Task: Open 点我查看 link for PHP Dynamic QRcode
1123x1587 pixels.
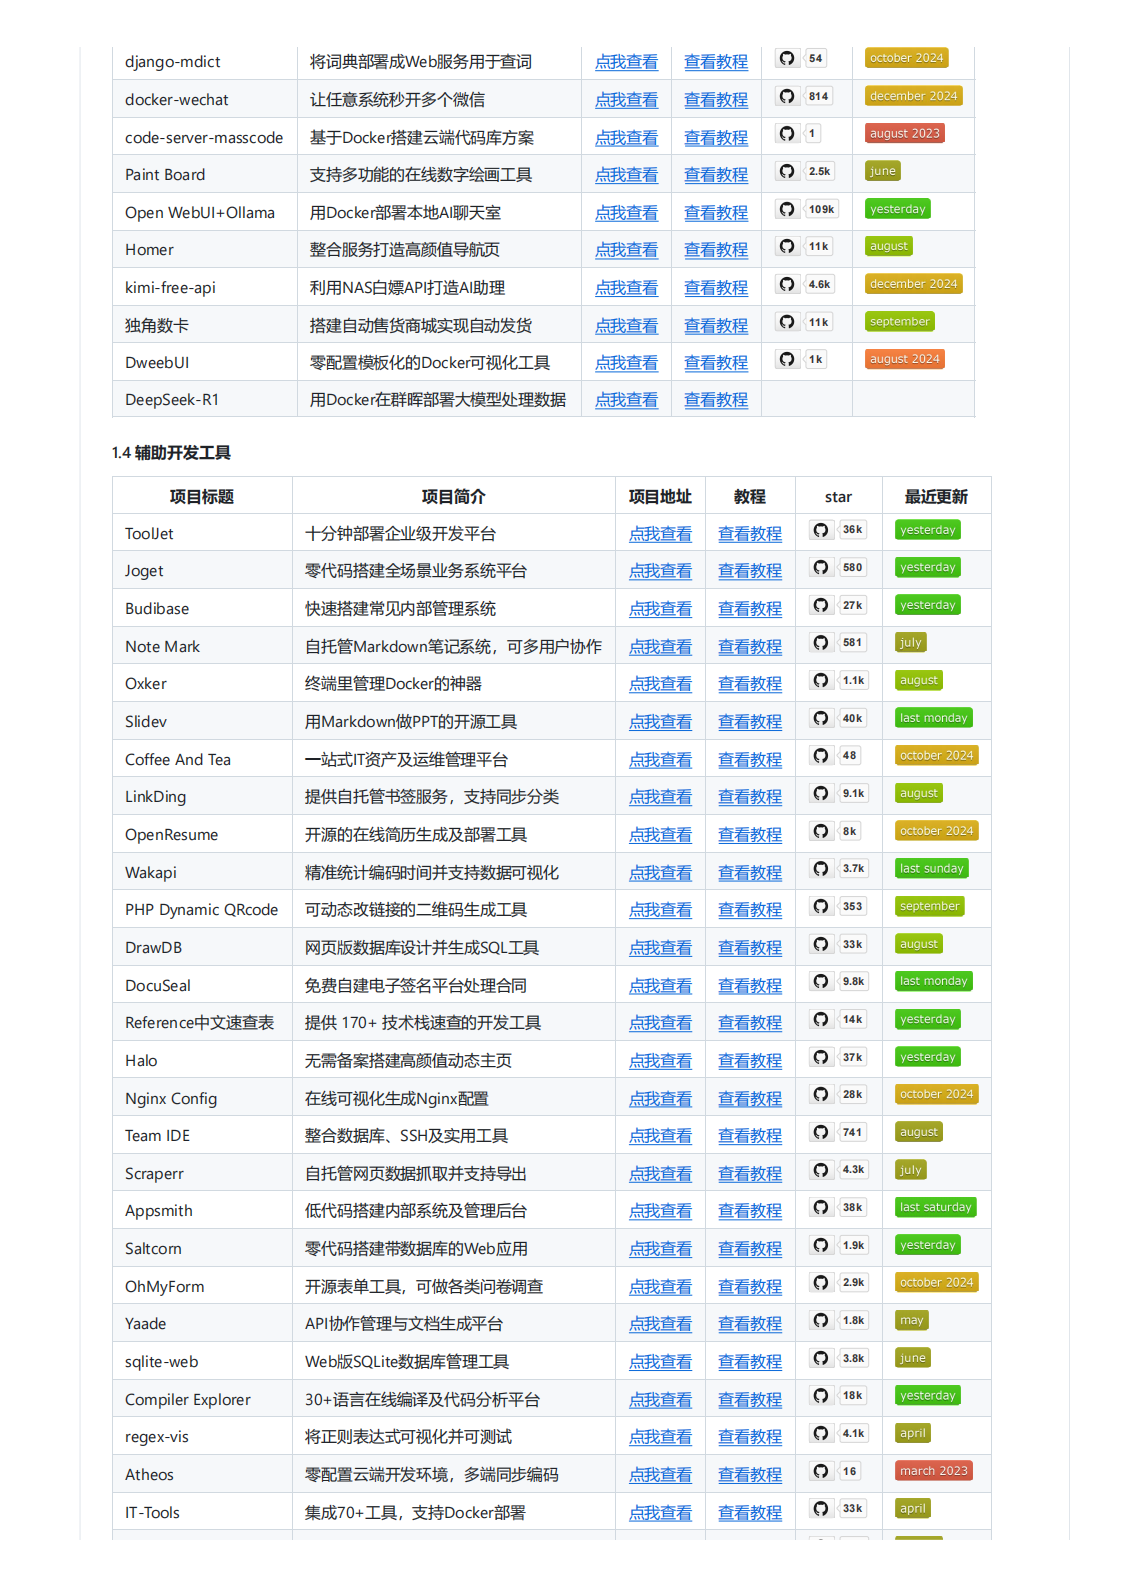Action: 660,910
